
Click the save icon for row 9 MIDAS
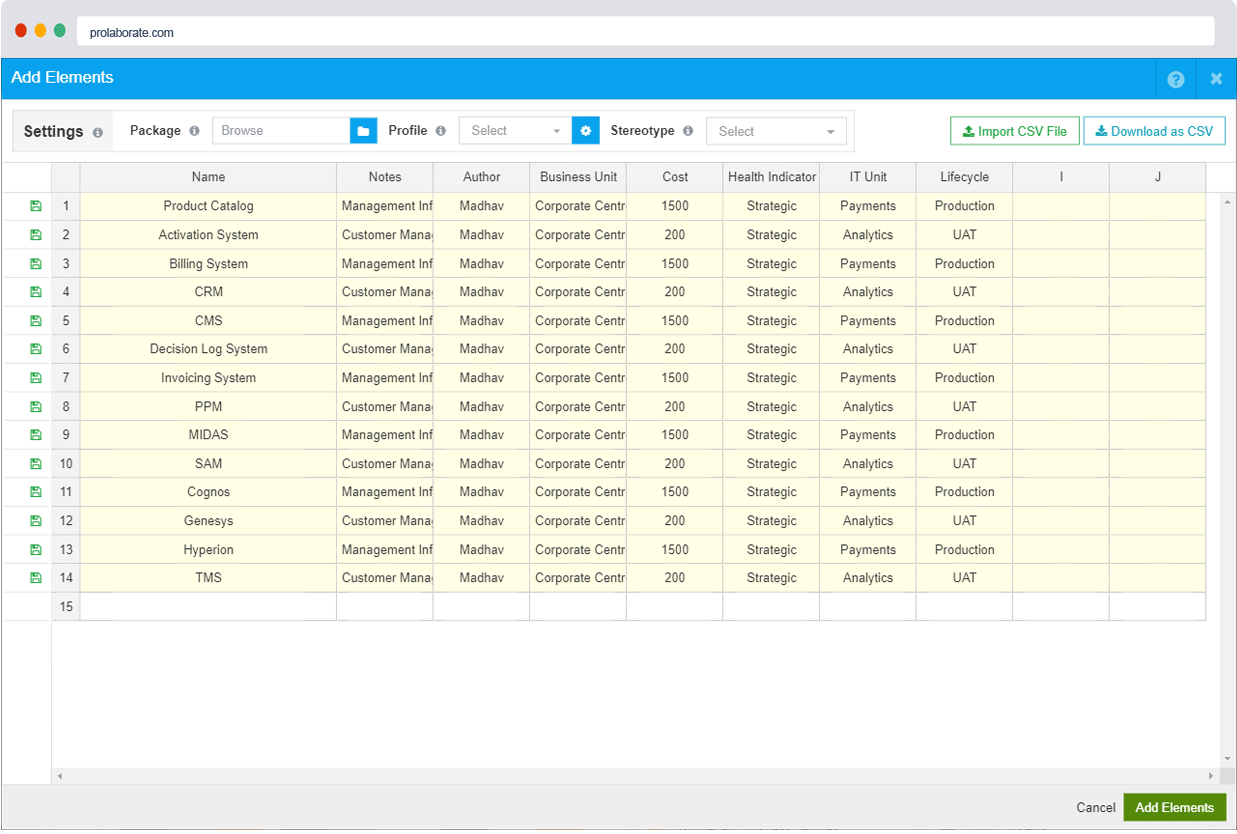pyautogui.click(x=36, y=435)
